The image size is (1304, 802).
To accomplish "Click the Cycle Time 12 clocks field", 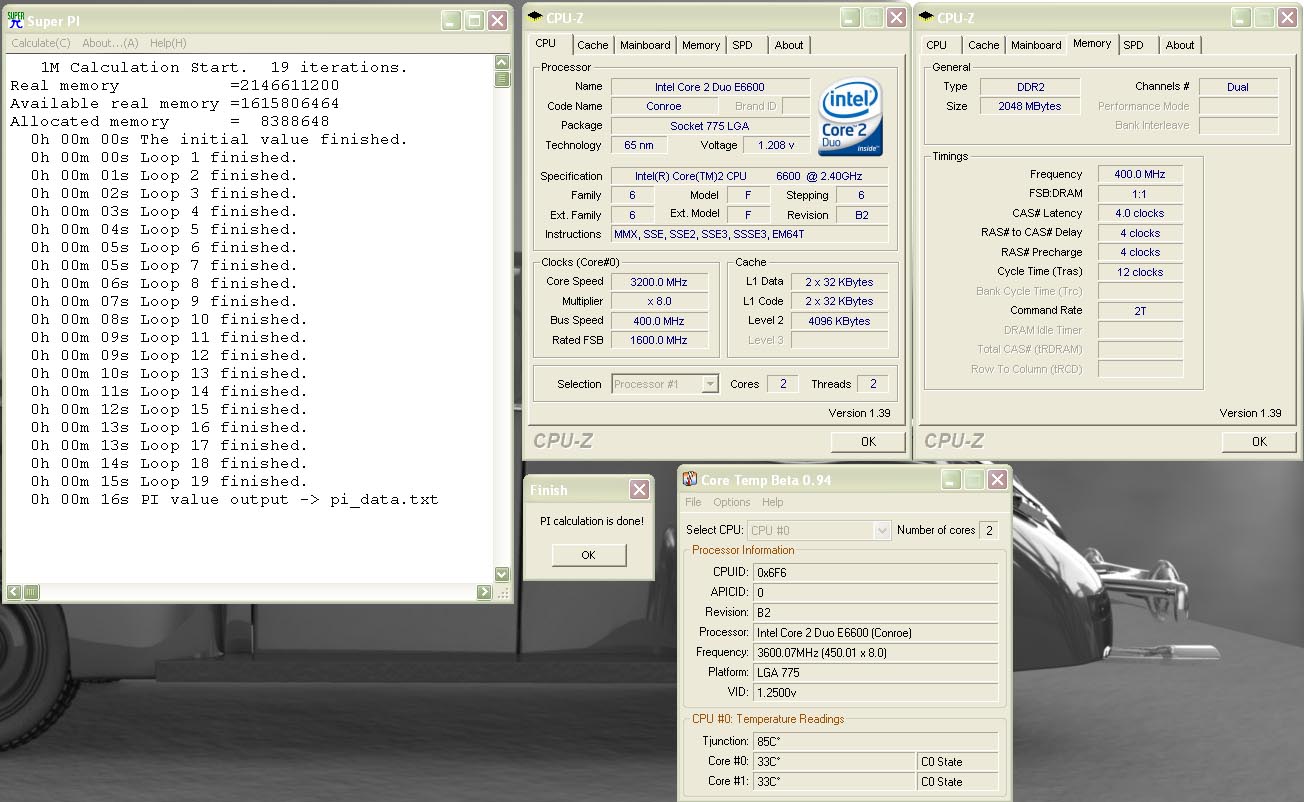I will pos(1140,272).
